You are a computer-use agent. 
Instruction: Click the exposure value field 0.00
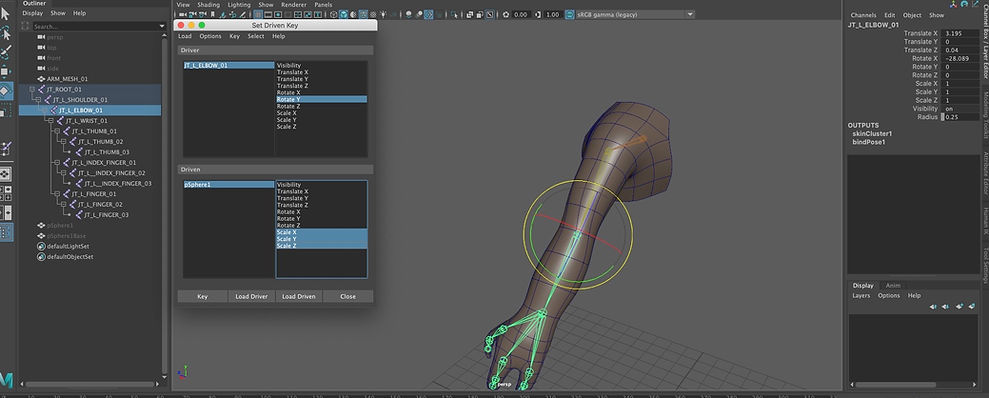(x=521, y=14)
